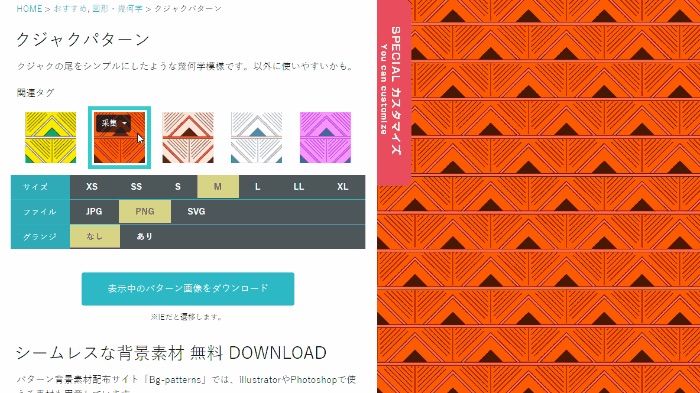Set file format to JPG
The image size is (700, 393).
click(94, 212)
